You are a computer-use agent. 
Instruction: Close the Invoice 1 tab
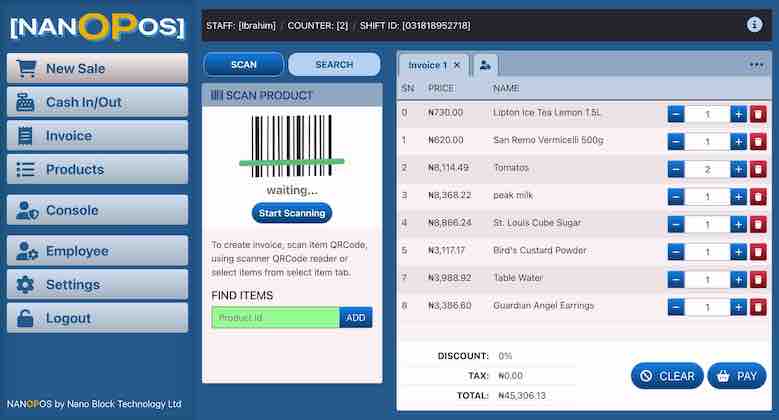tap(457, 65)
